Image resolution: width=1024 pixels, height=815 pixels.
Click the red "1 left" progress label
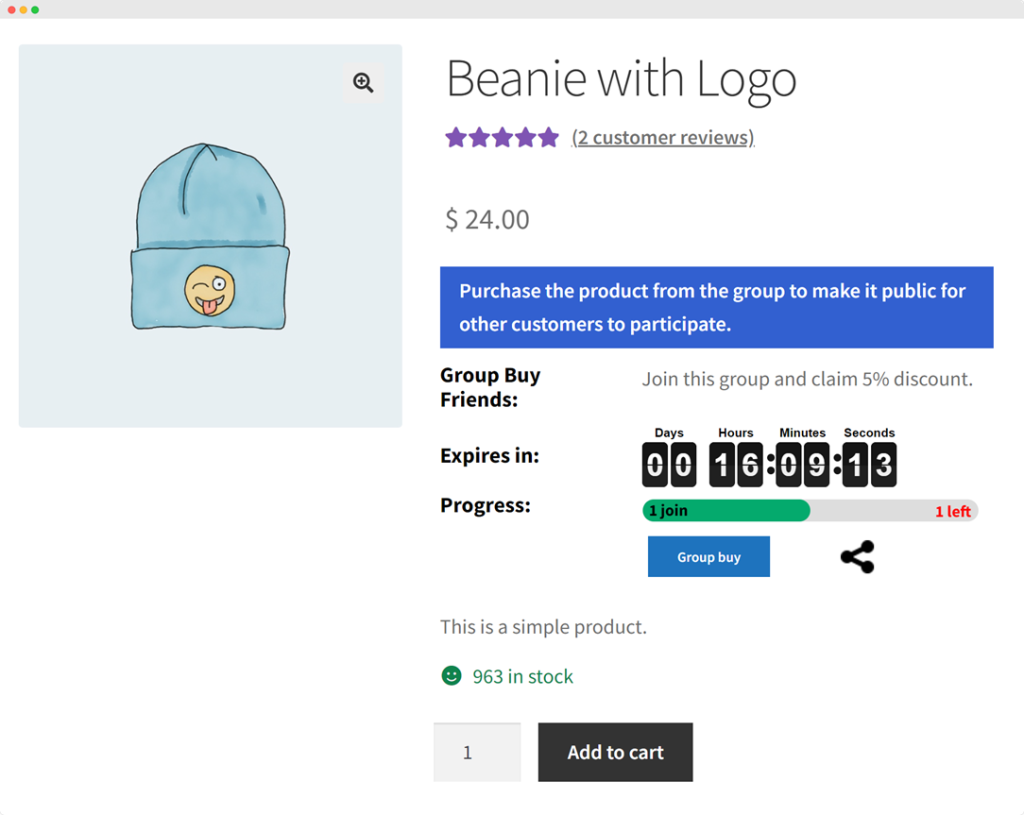[x=952, y=511]
